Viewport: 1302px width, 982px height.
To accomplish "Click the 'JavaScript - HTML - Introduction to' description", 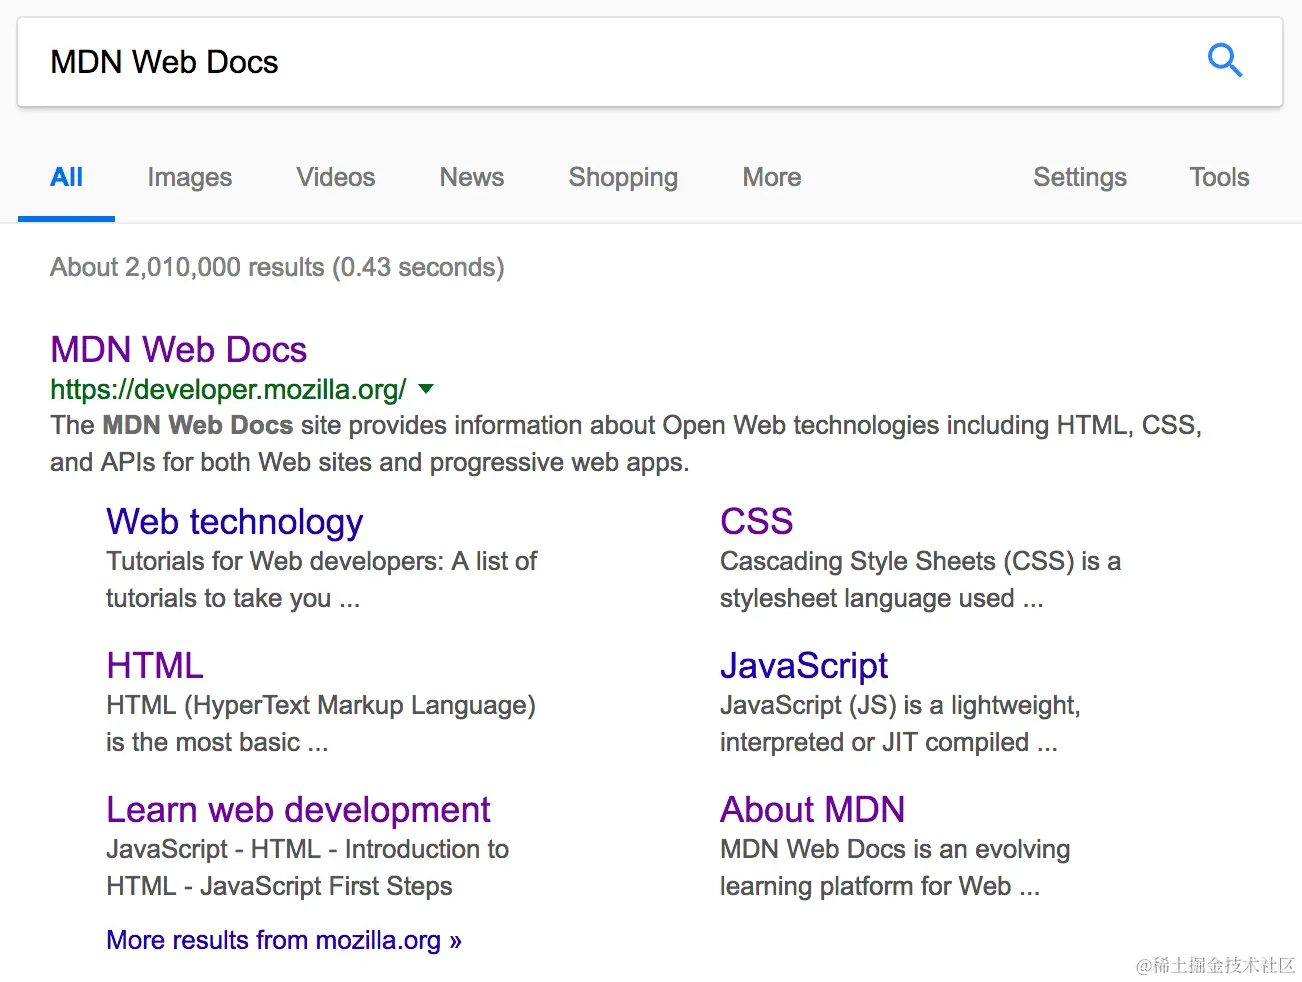I will [x=308, y=867].
